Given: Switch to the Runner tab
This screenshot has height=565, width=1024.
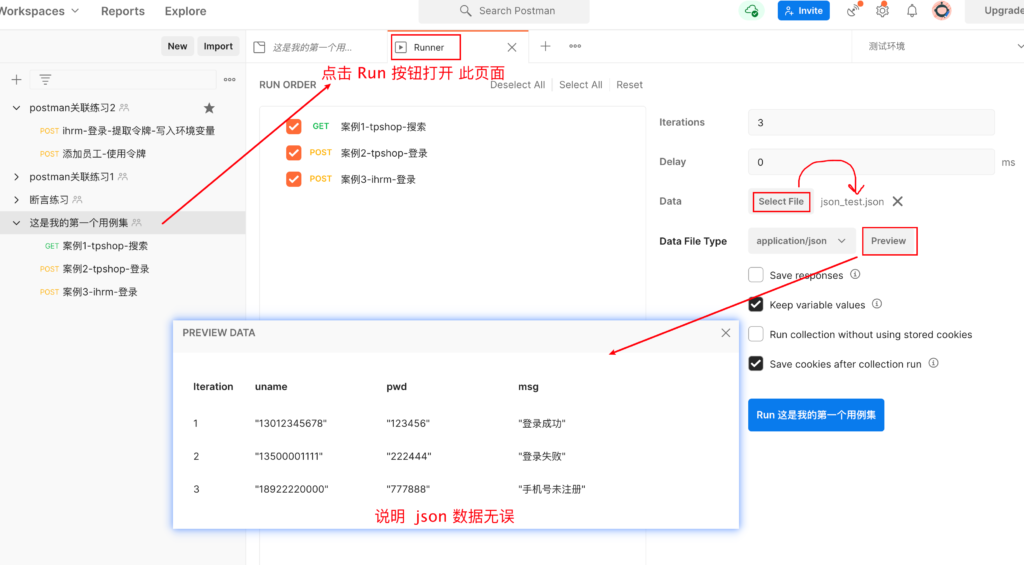Looking at the screenshot, I should tap(428, 47).
